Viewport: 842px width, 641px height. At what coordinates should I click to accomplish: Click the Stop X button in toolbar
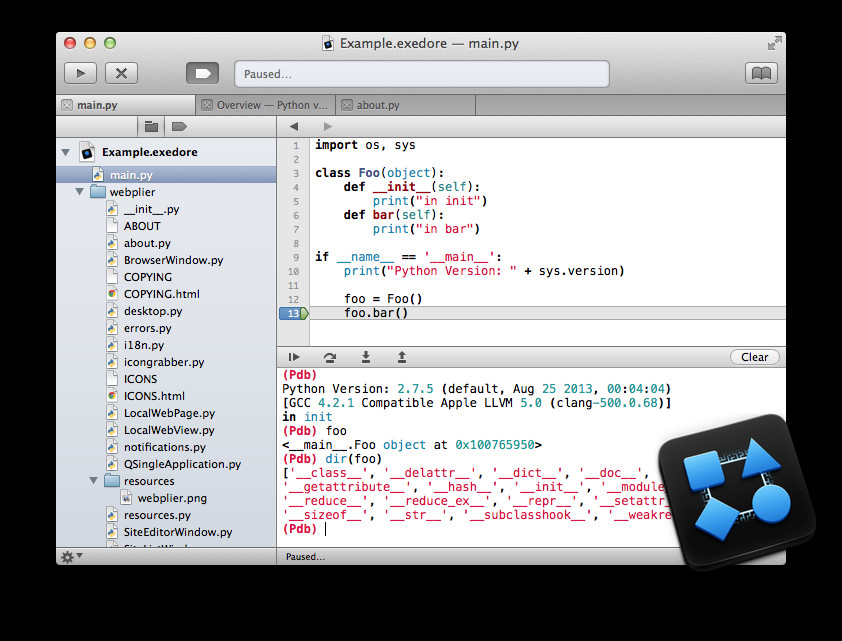[121, 74]
